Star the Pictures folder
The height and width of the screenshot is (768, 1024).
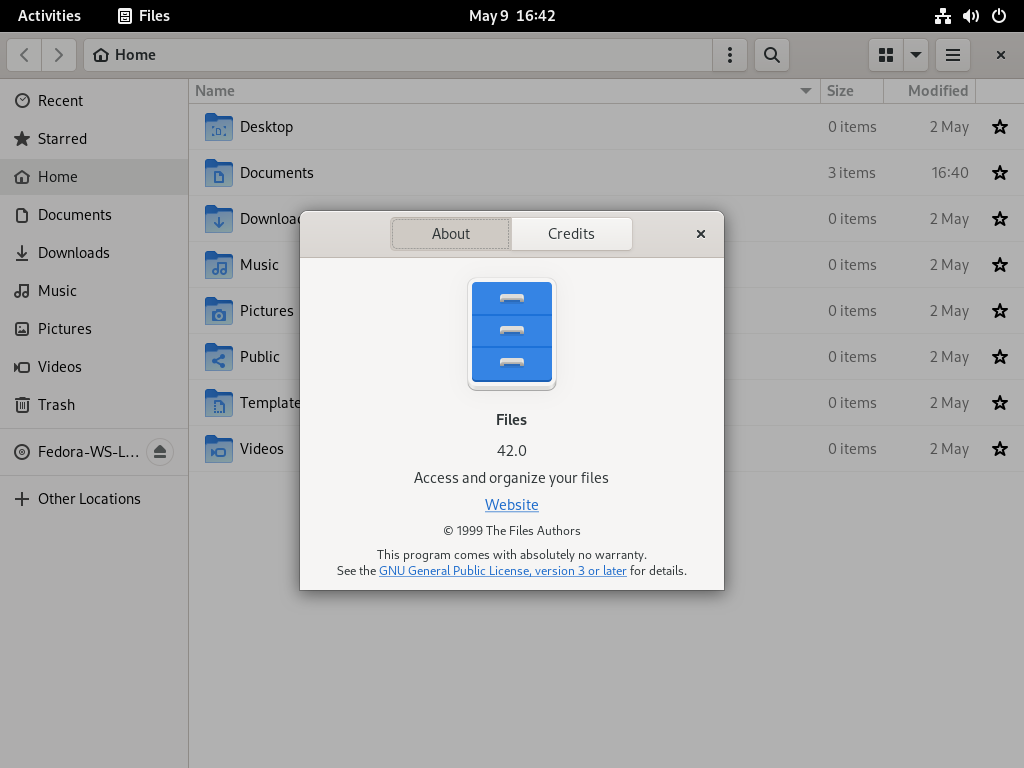[1000, 311]
